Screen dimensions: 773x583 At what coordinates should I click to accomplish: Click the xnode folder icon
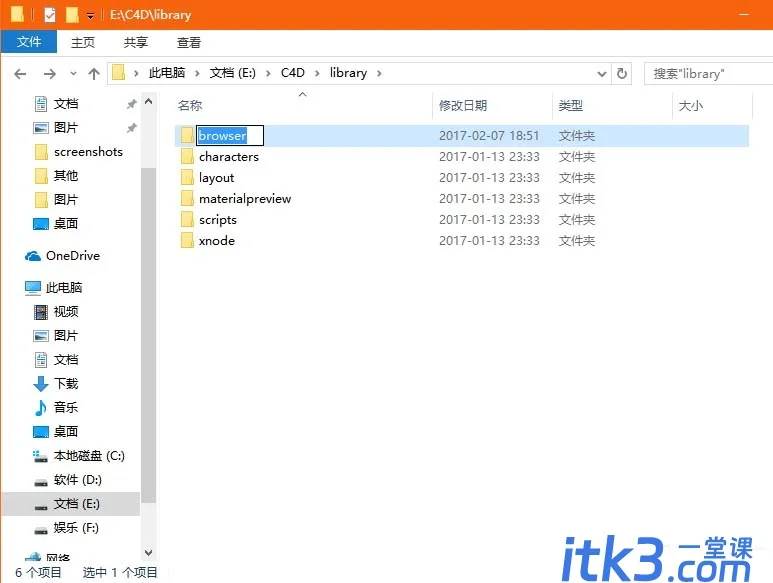click(x=187, y=241)
